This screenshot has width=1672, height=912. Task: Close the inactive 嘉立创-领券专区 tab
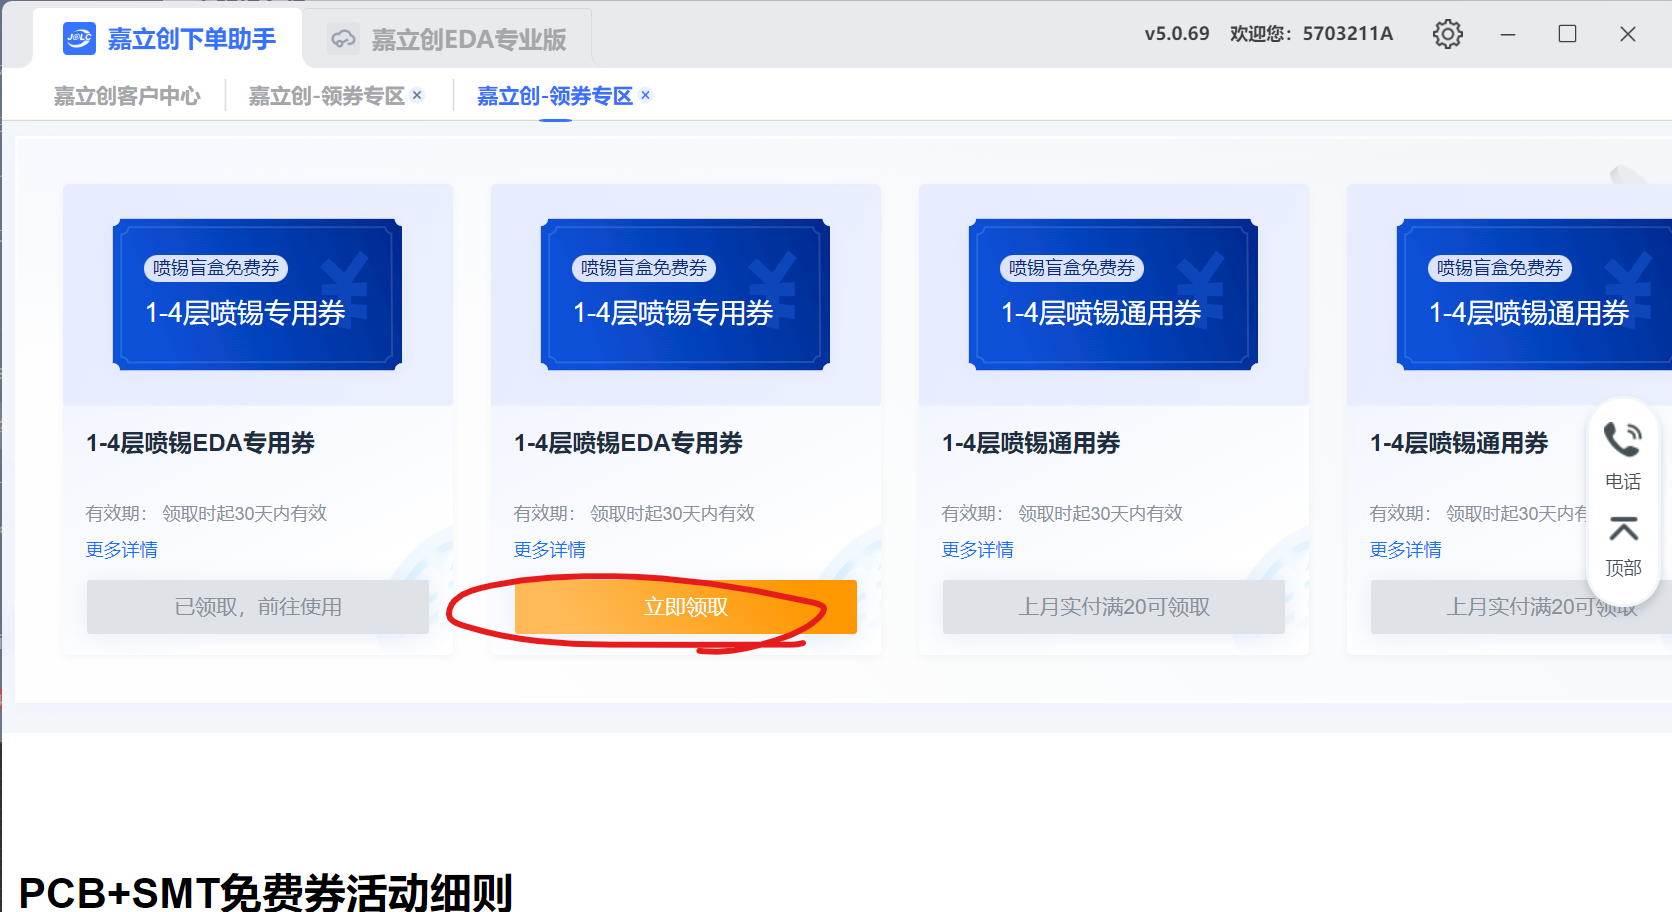coord(417,95)
